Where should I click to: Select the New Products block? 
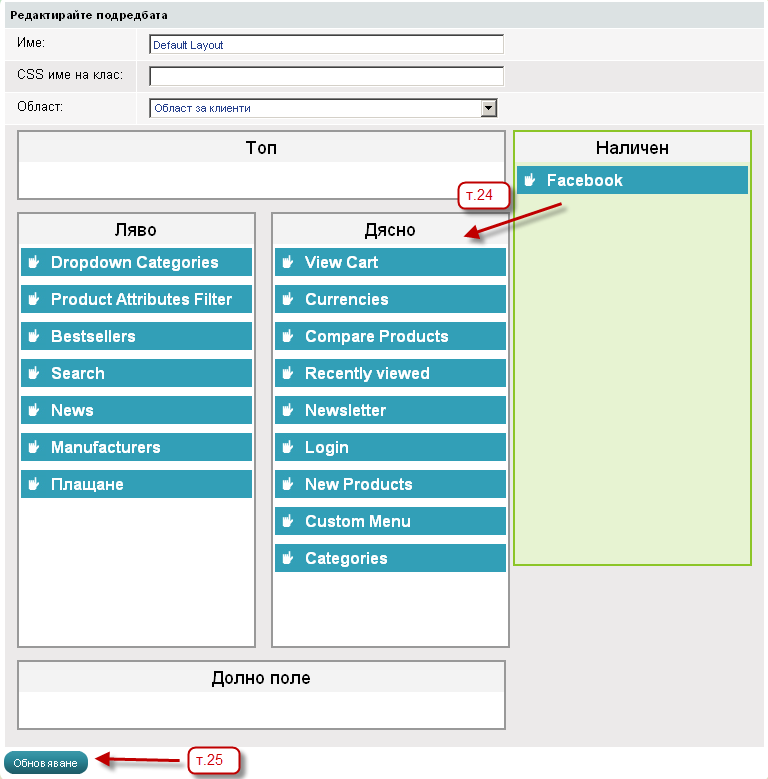pos(390,484)
